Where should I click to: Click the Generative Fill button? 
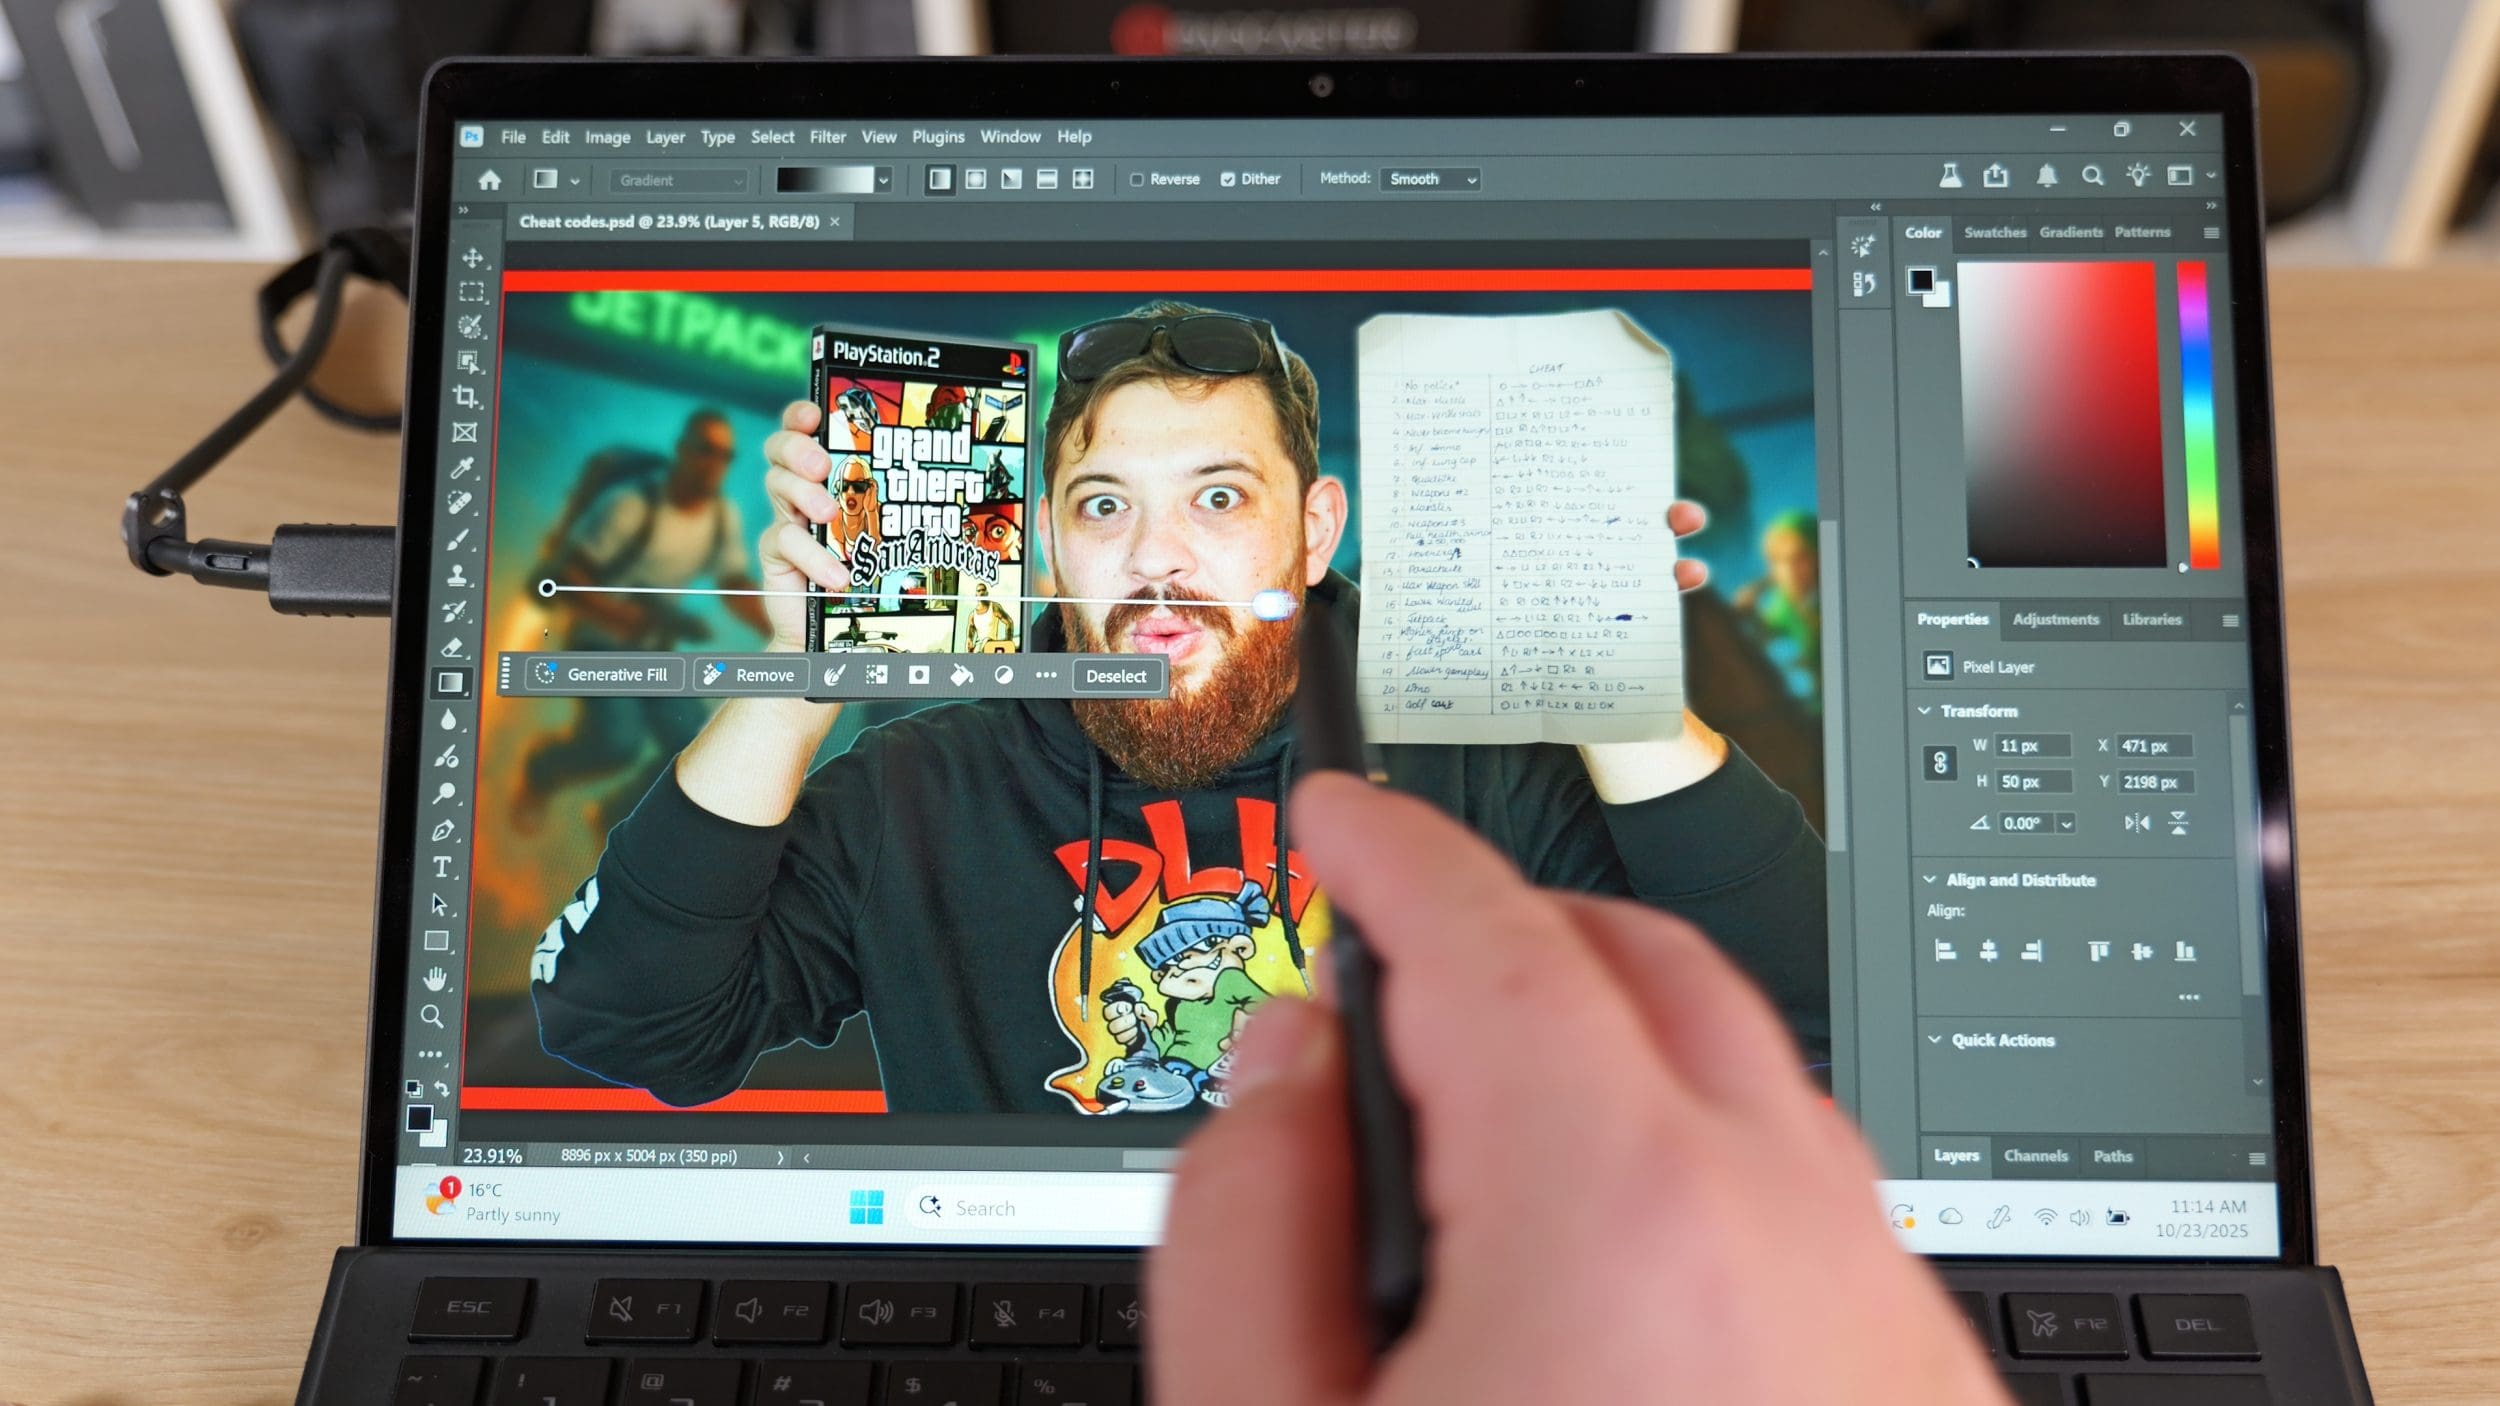pos(604,675)
